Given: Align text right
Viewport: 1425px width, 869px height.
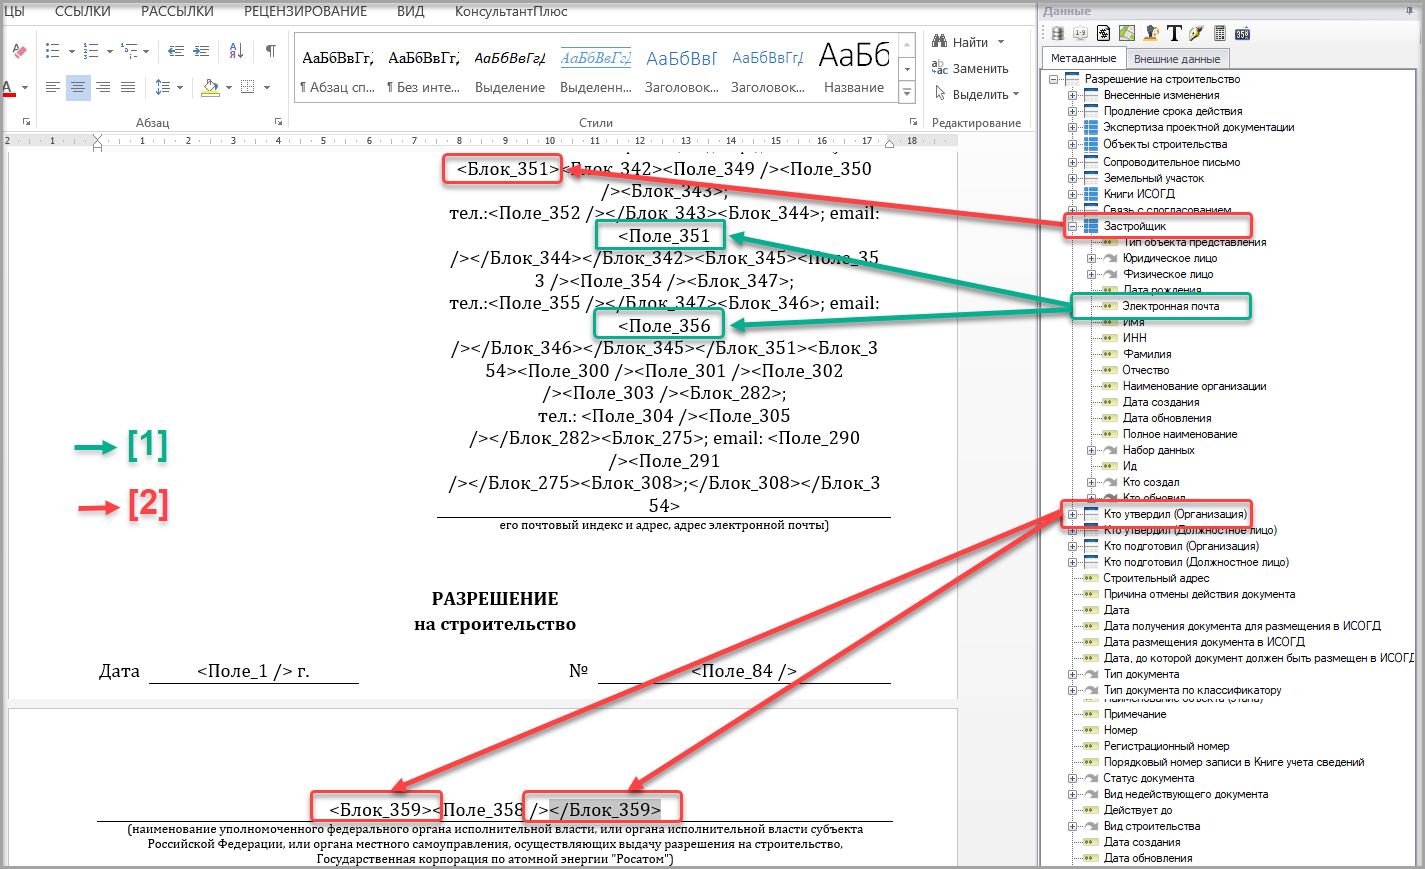Looking at the screenshot, I should click(x=103, y=88).
